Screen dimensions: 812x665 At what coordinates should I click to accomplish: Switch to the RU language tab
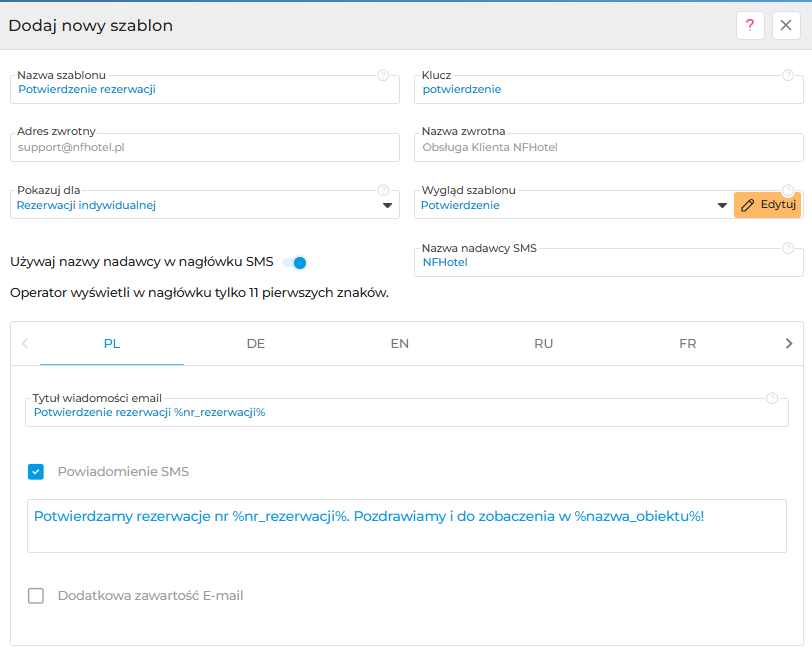point(544,344)
